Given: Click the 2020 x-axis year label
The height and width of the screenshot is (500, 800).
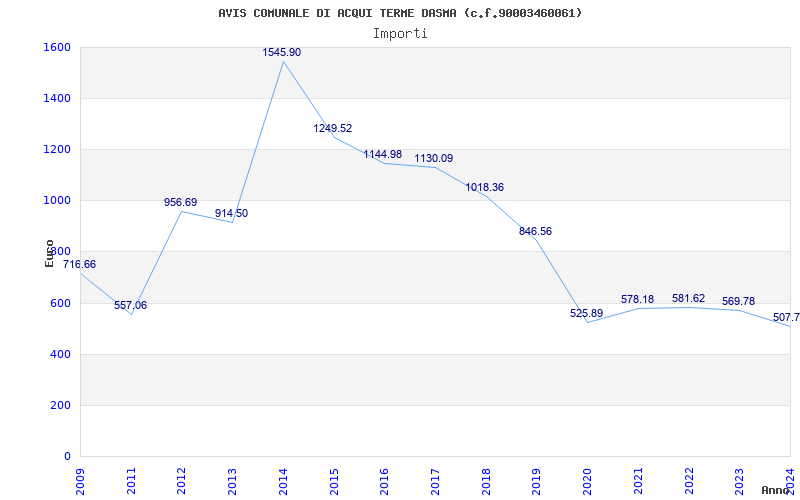Looking at the screenshot, I should (x=587, y=481).
